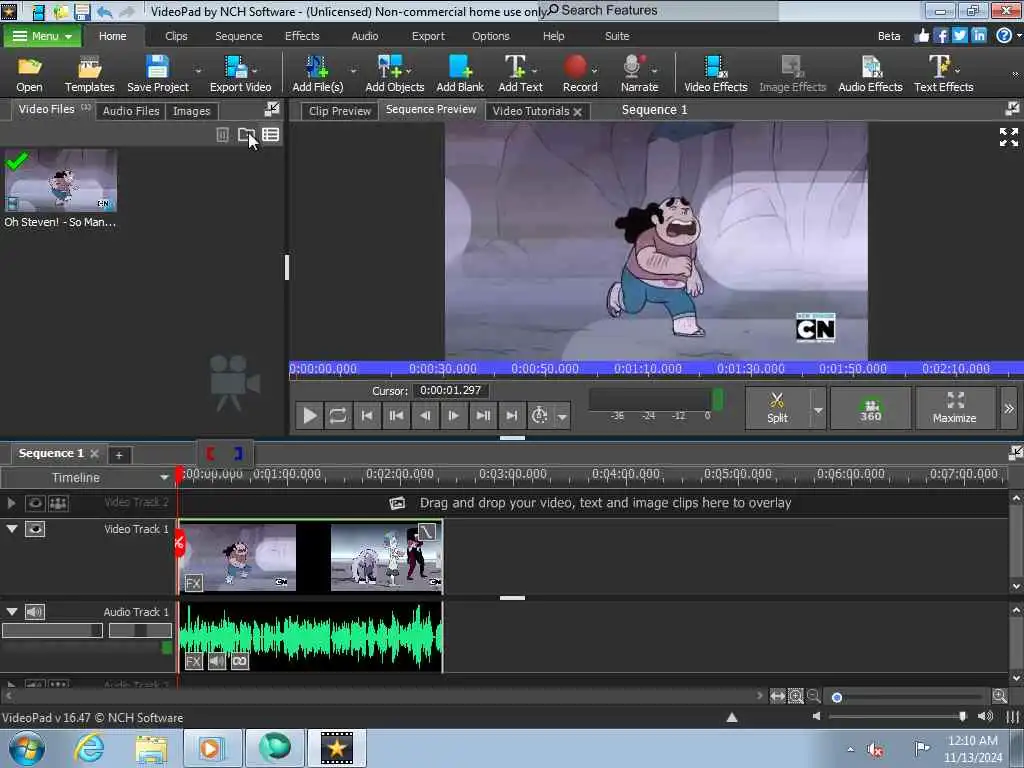
Task: Click the set start bracket marker
Action: (x=210, y=453)
